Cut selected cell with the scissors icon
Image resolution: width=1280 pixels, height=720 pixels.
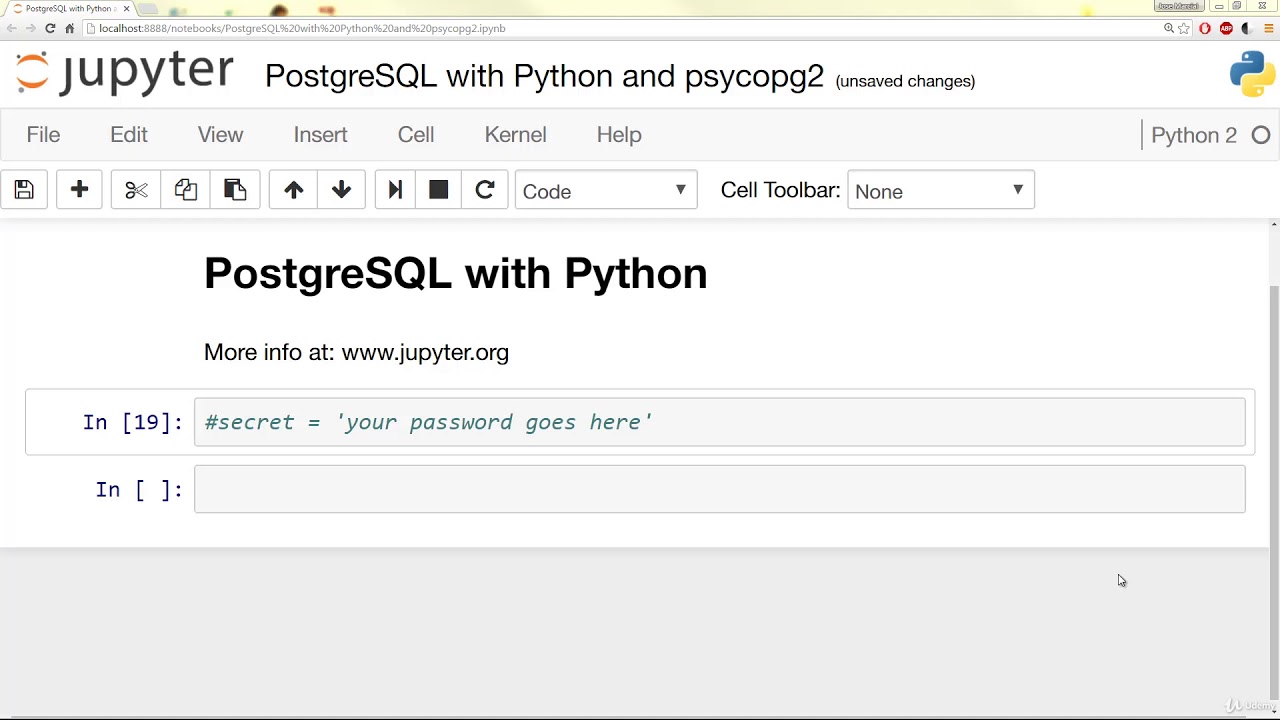coord(136,190)
